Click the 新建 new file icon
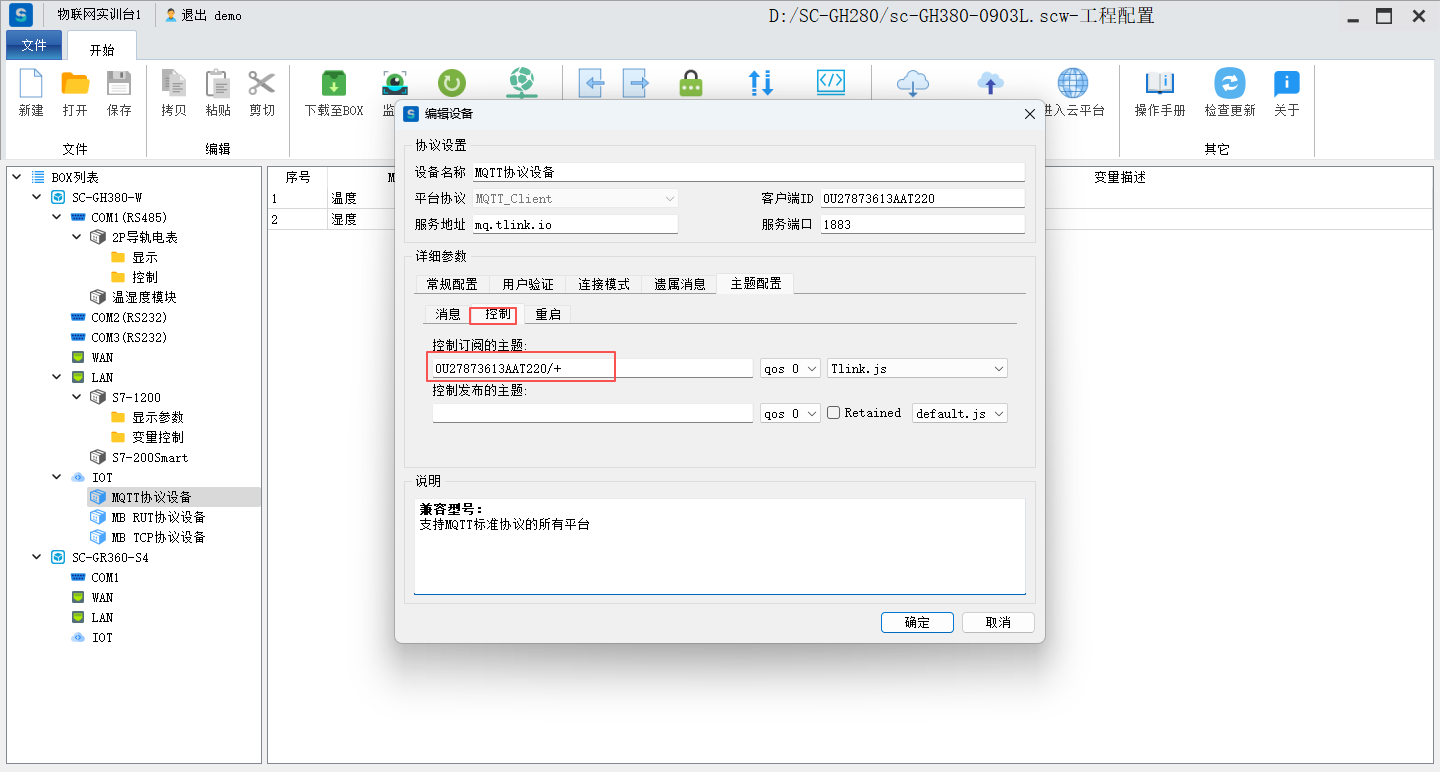 [31, 84]
